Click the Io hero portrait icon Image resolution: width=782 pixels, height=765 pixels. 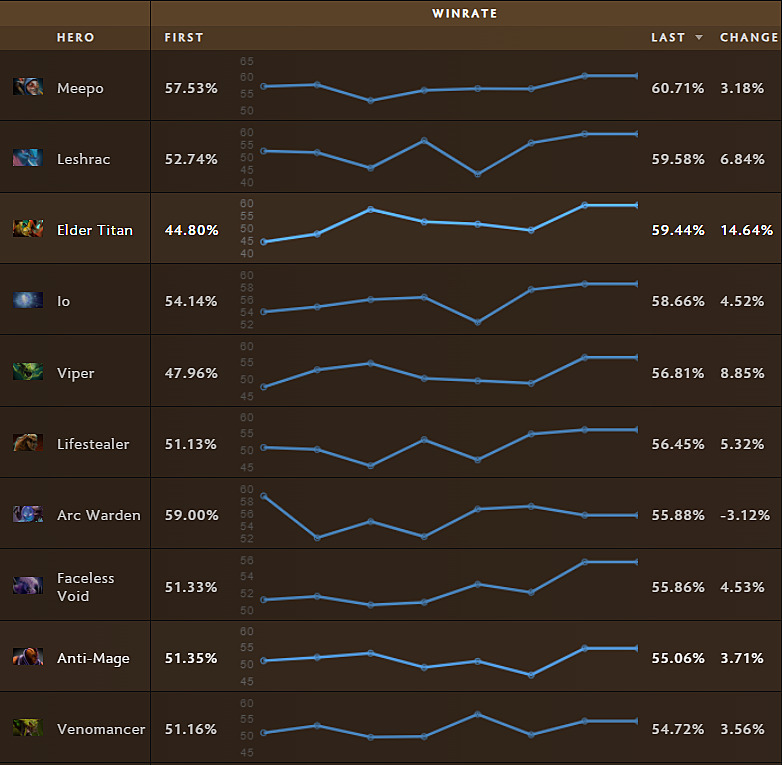tap(28, 300)
